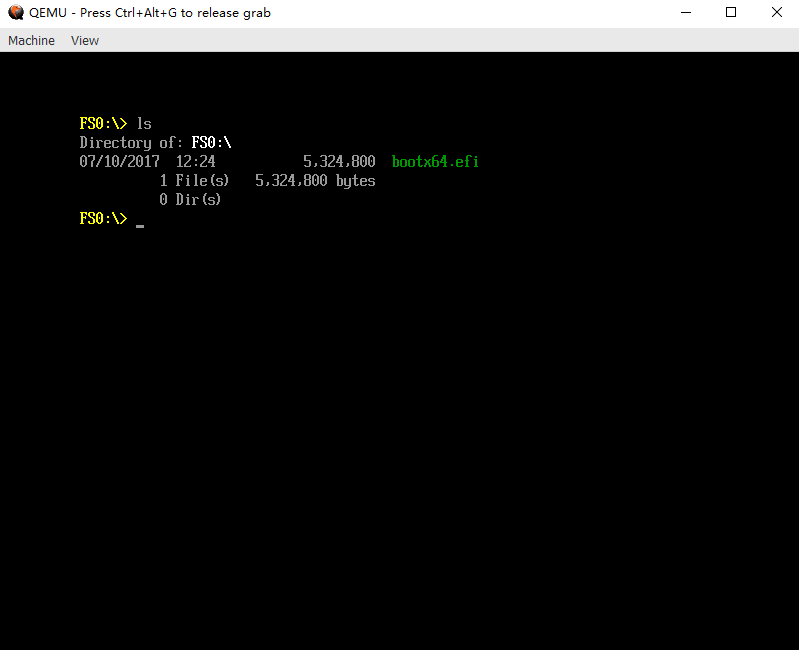Click the file size 5,324,800 beside bootx64.efi
The height and width of the screenshot is (650, 799).
[x=339, y=162]
